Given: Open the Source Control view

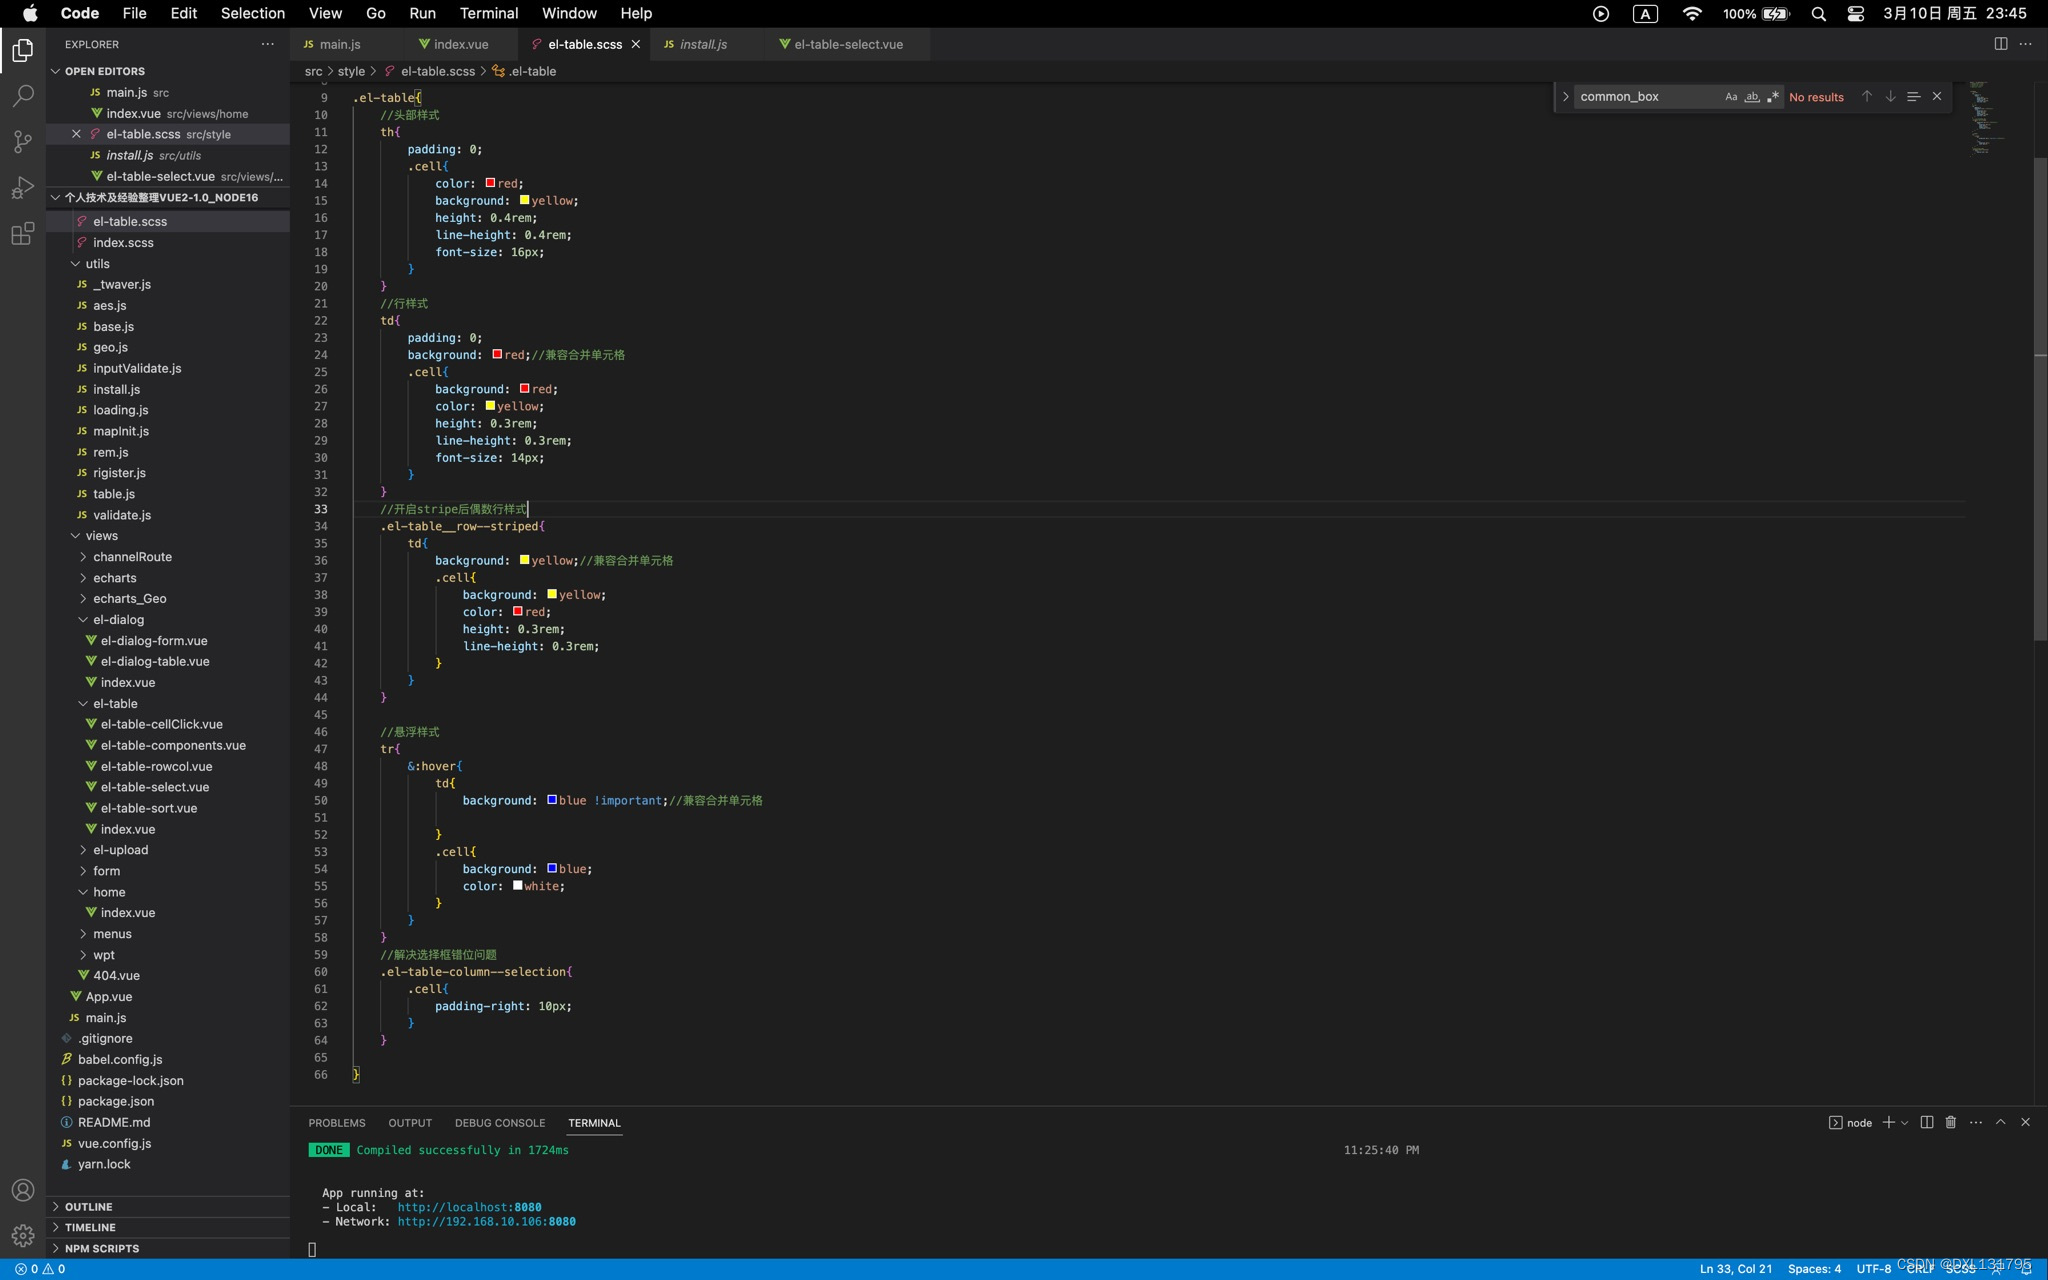Looking at the screenshot, I should [x=23, y=141].
